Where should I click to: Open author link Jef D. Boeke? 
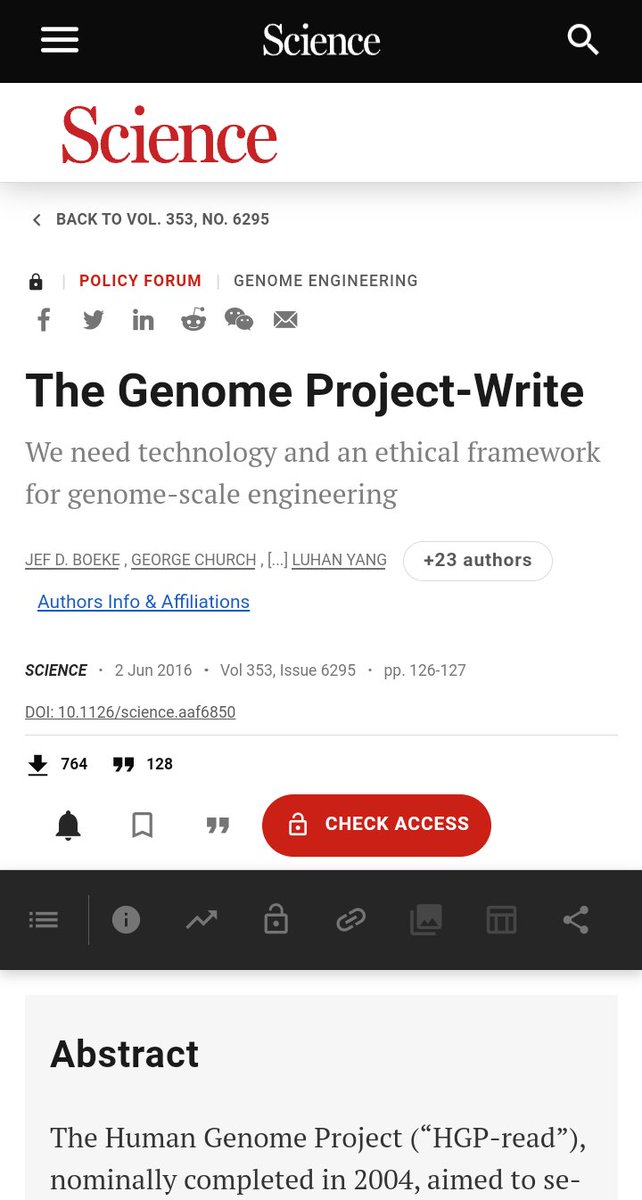pyautogui.click(x=73, y=560)
